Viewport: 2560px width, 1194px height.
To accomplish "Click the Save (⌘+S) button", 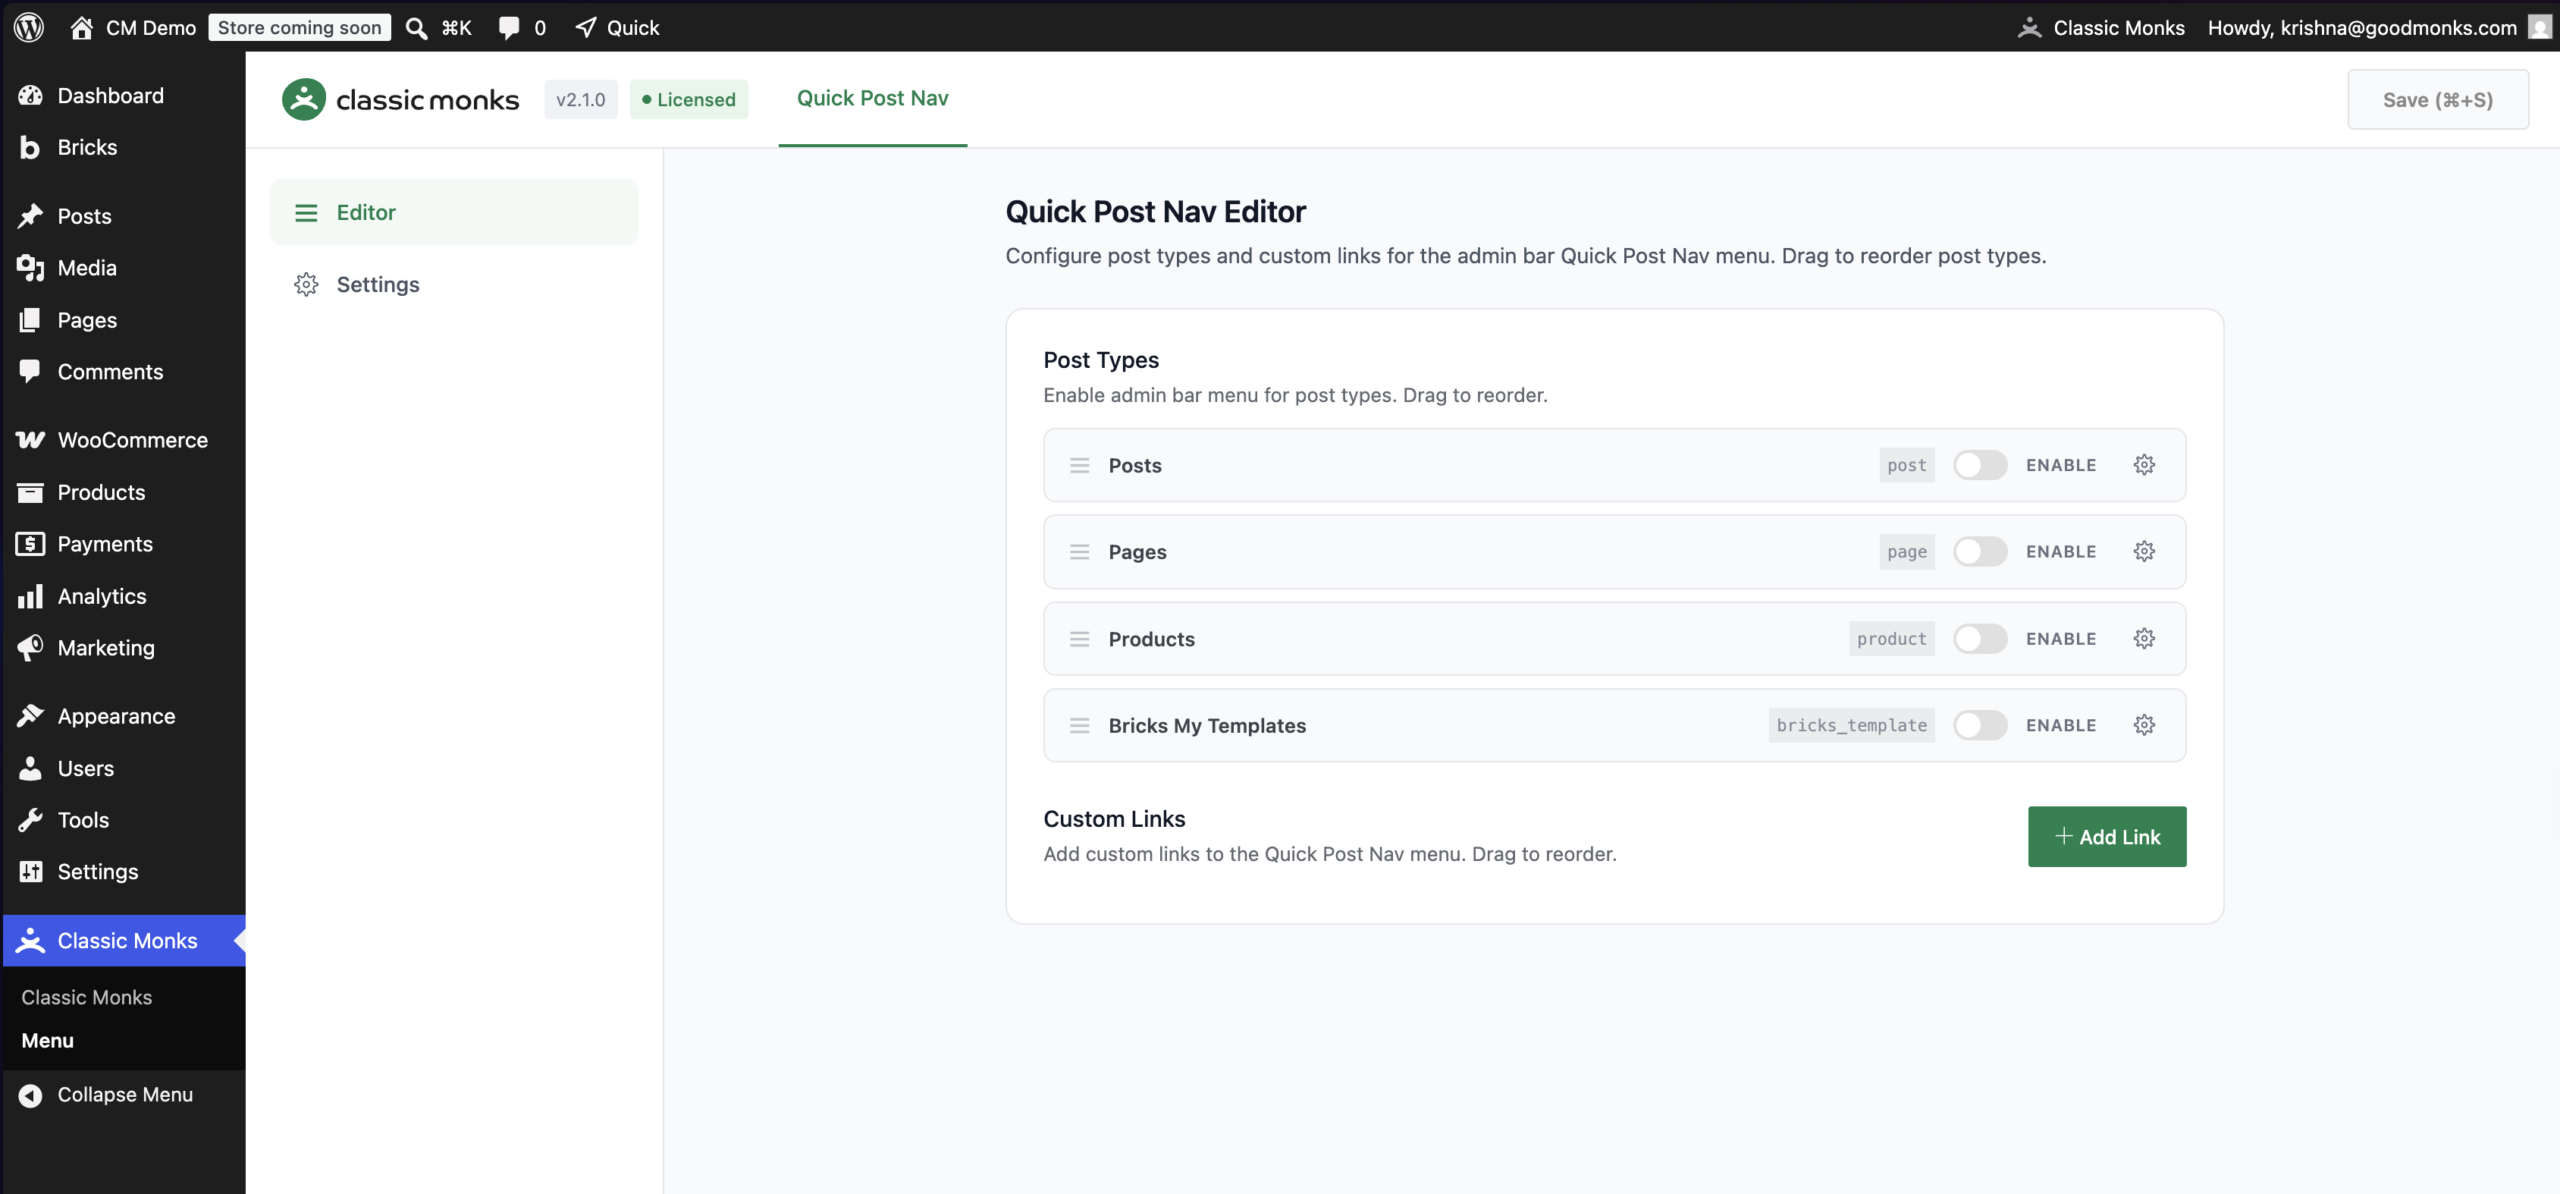I will [2438, 99].
